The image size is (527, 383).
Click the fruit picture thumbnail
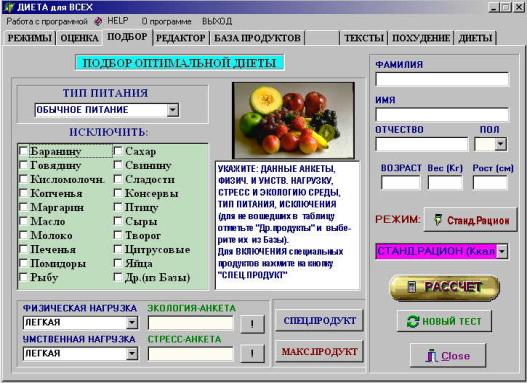[x=293, y=120]
